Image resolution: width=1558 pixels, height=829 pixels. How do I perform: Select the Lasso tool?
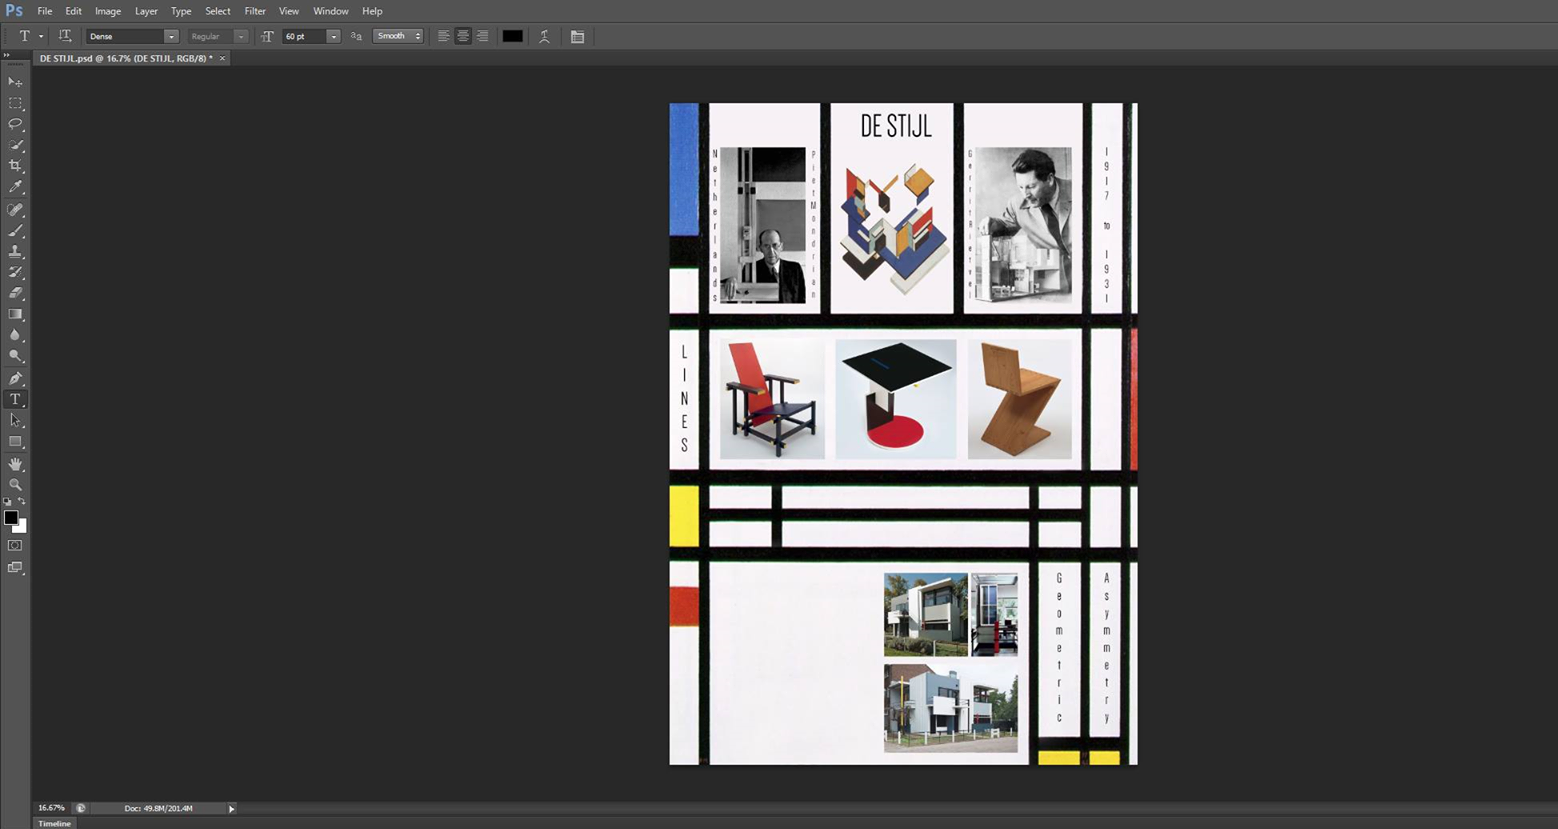[x=15, y=124]
